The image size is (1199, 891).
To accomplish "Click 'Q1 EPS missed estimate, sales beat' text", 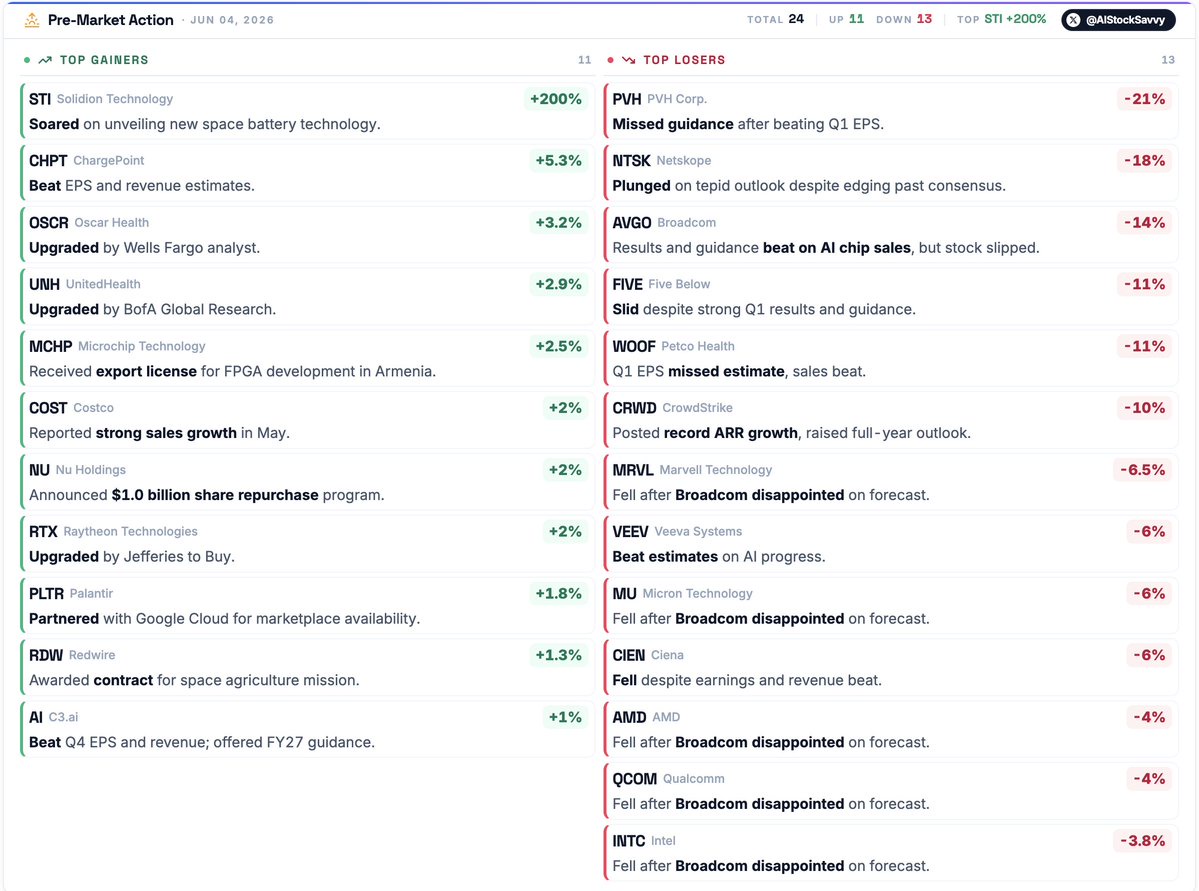I will point(739,372).
